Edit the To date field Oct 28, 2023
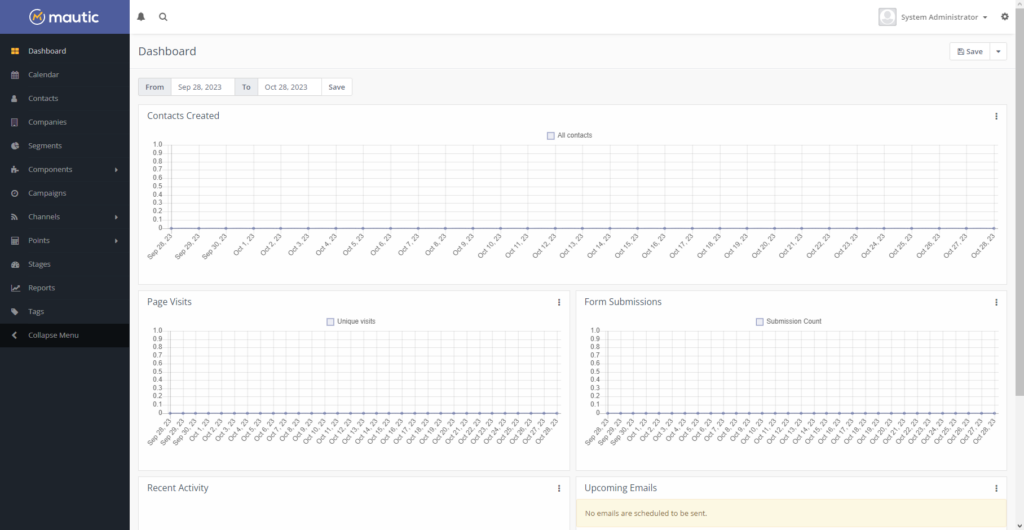 tap(289, 87)
